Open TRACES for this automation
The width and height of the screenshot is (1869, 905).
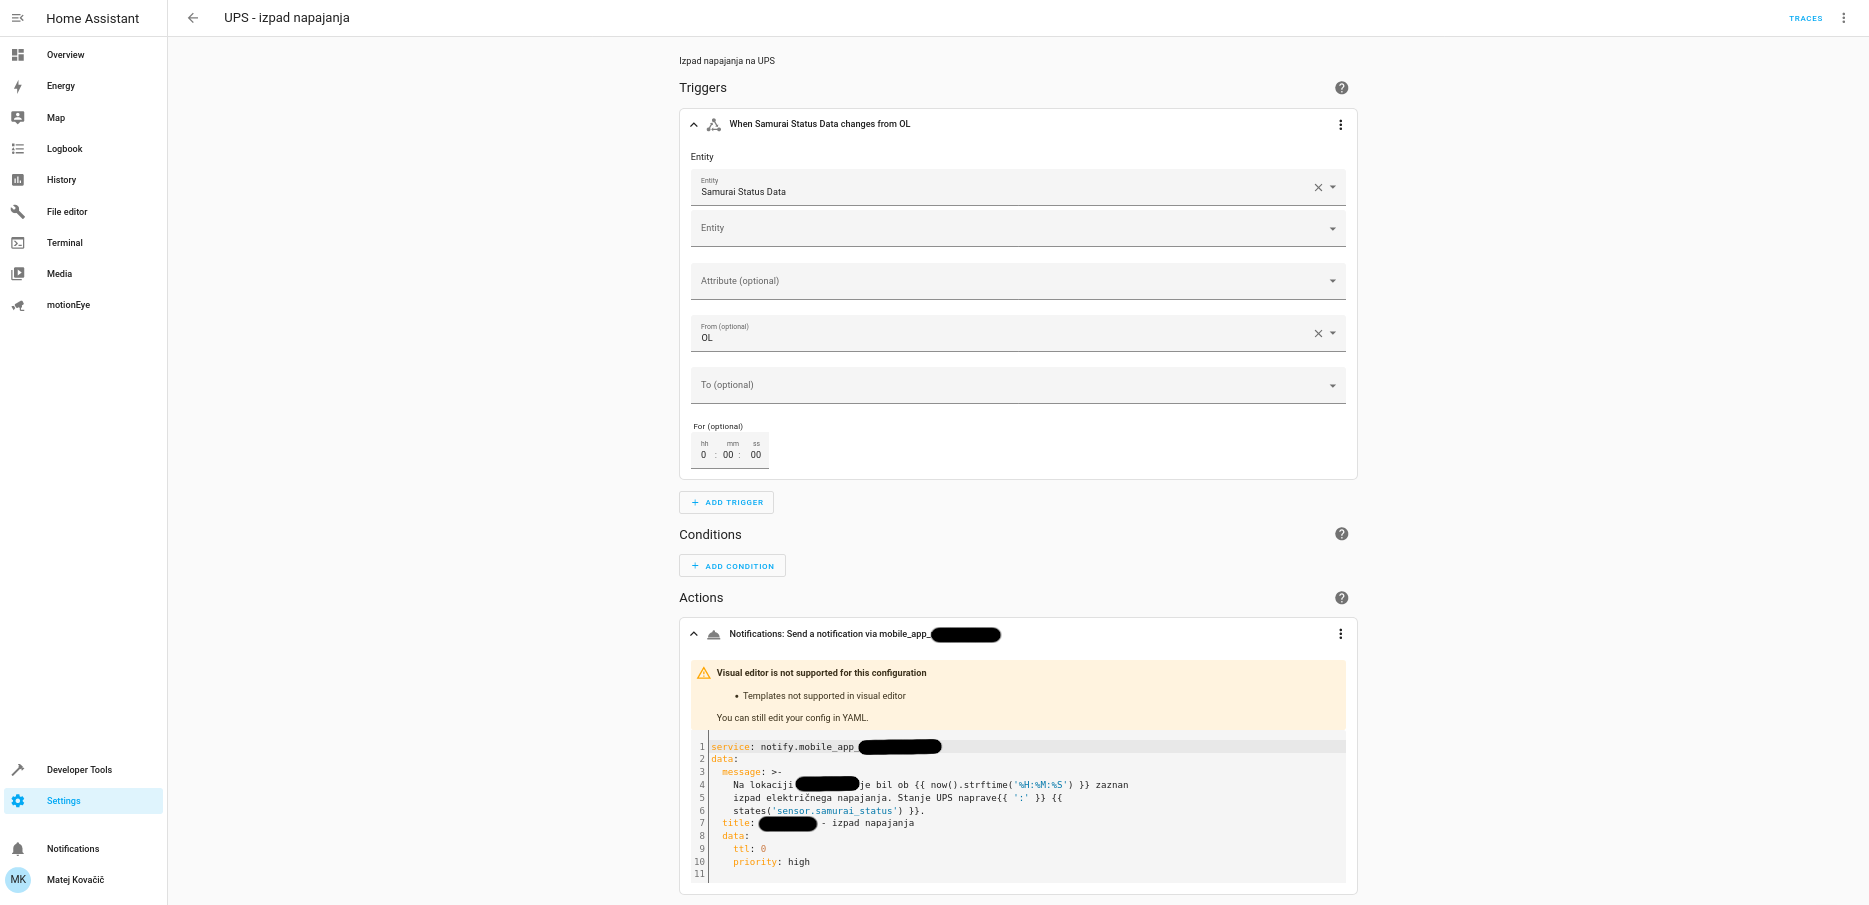1806,18
